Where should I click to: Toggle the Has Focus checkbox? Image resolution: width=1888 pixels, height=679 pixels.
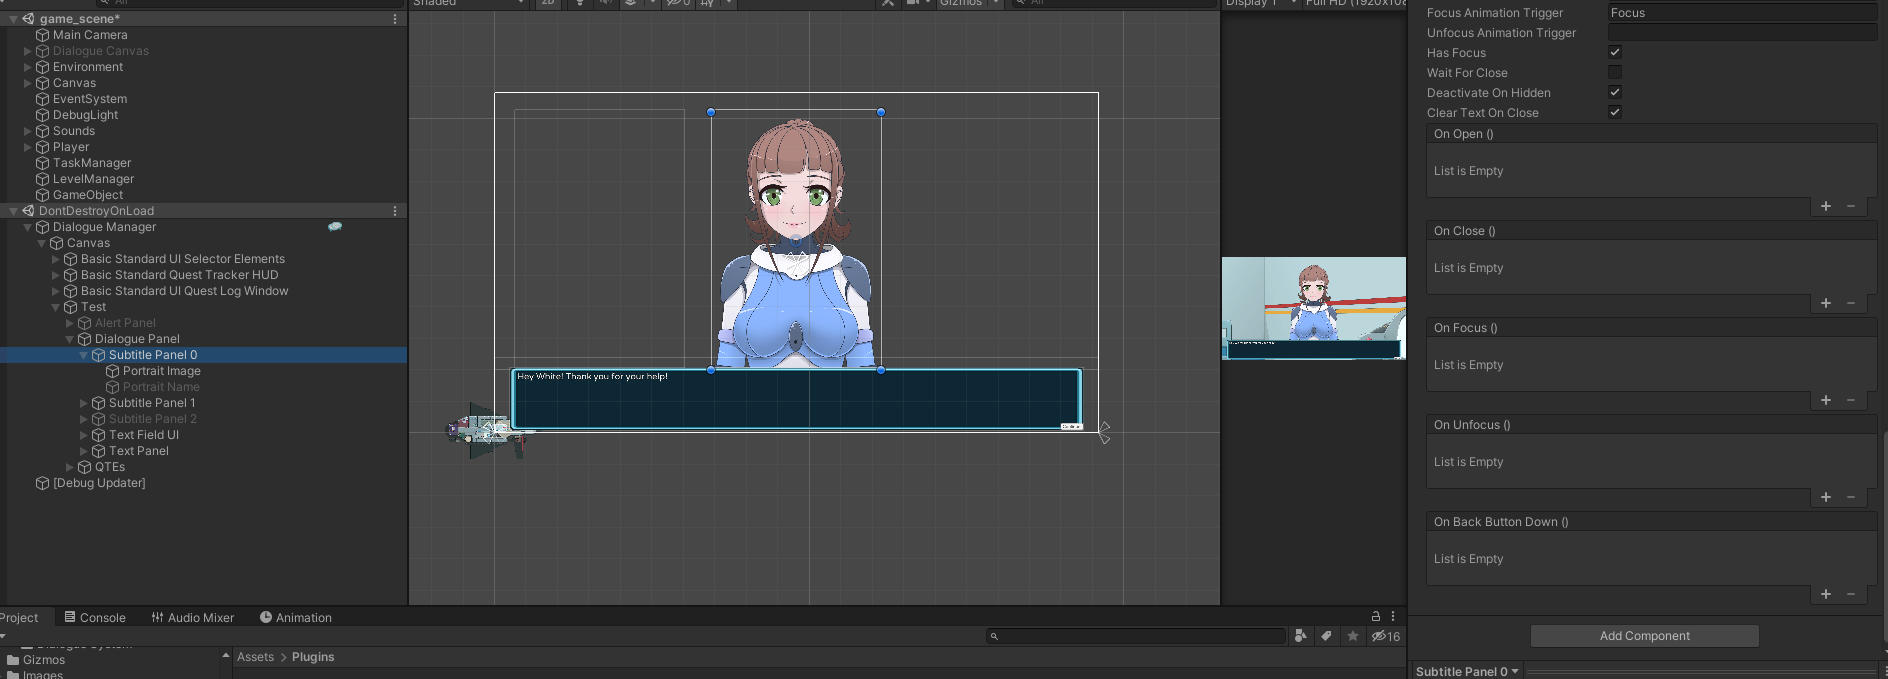pos(1614,52)
